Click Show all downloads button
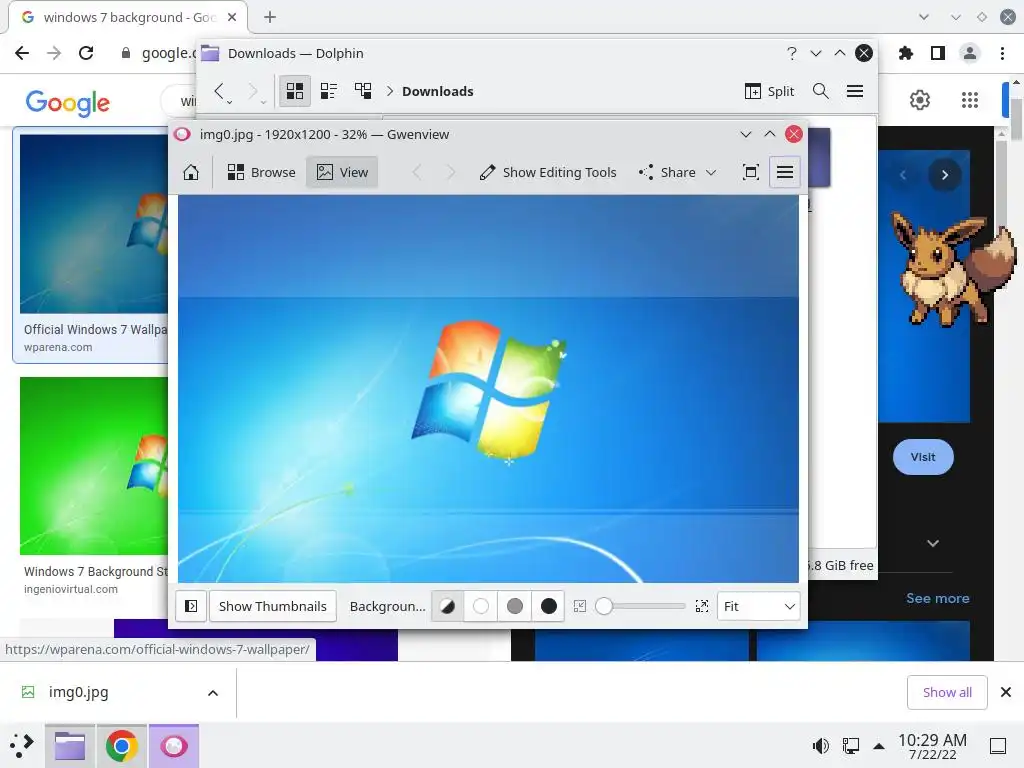This screenshot has width=1024, height=768. pyautogui.click(x=947, y=692)
